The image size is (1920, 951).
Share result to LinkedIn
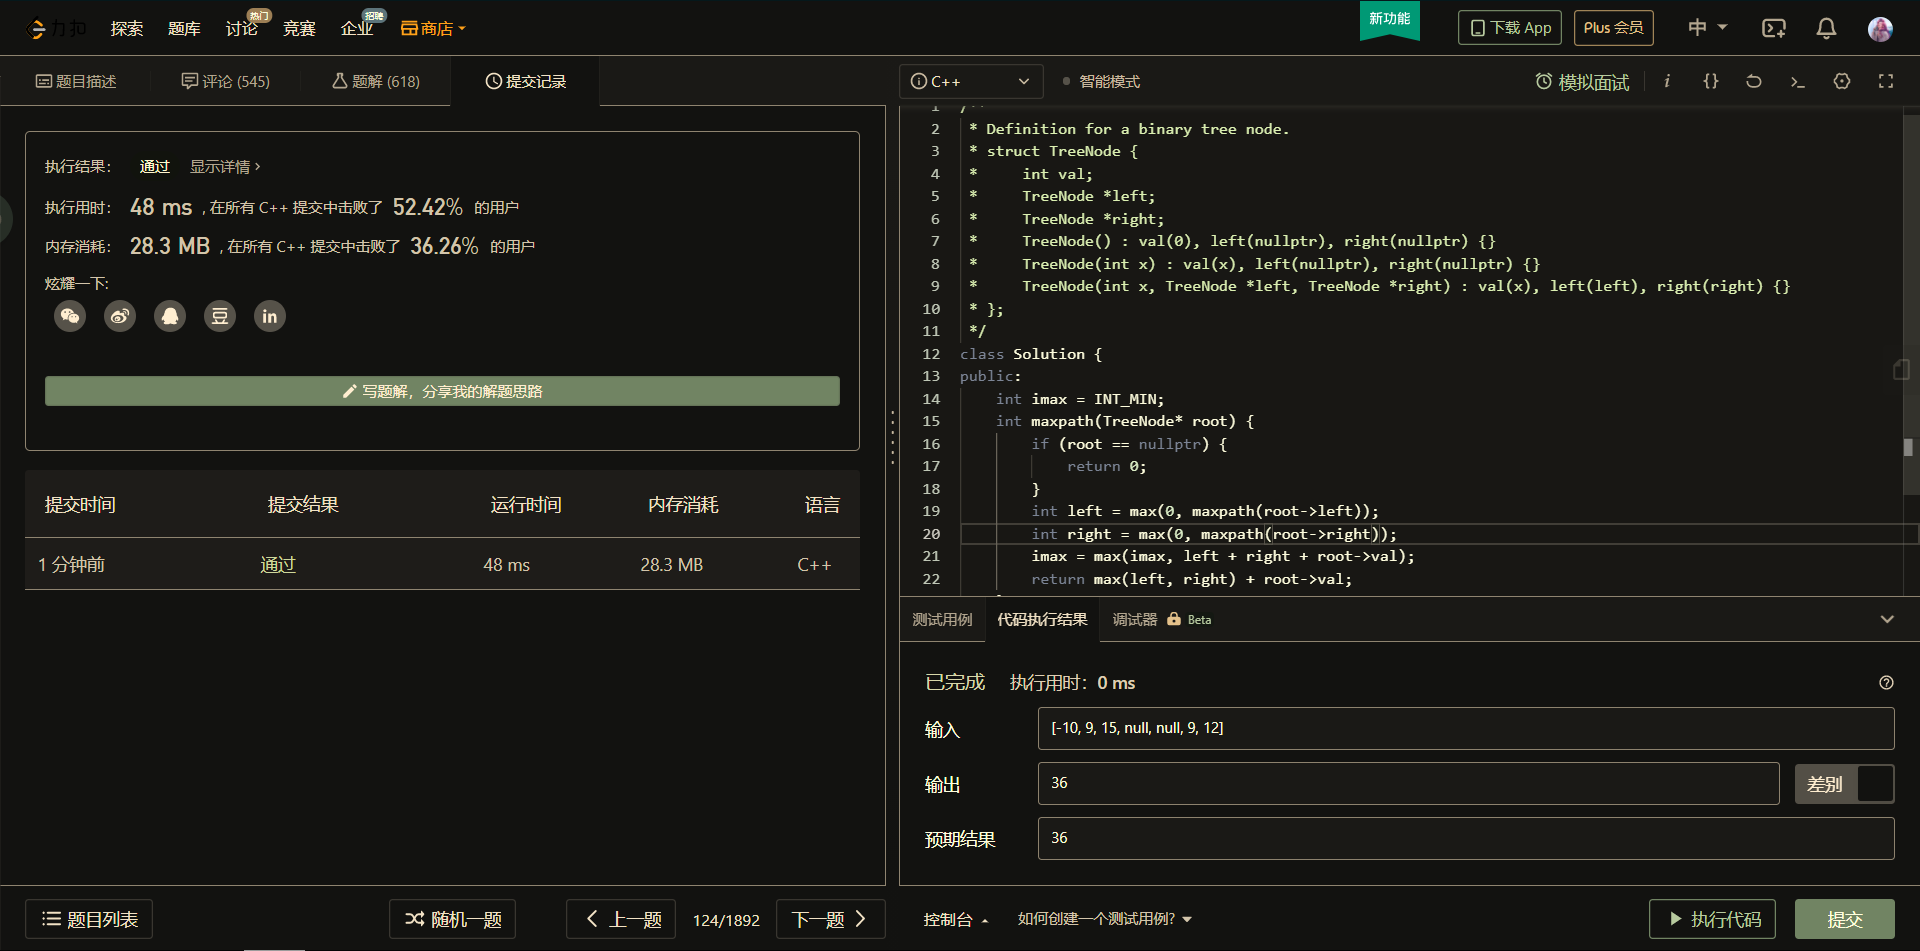(270, 317)
